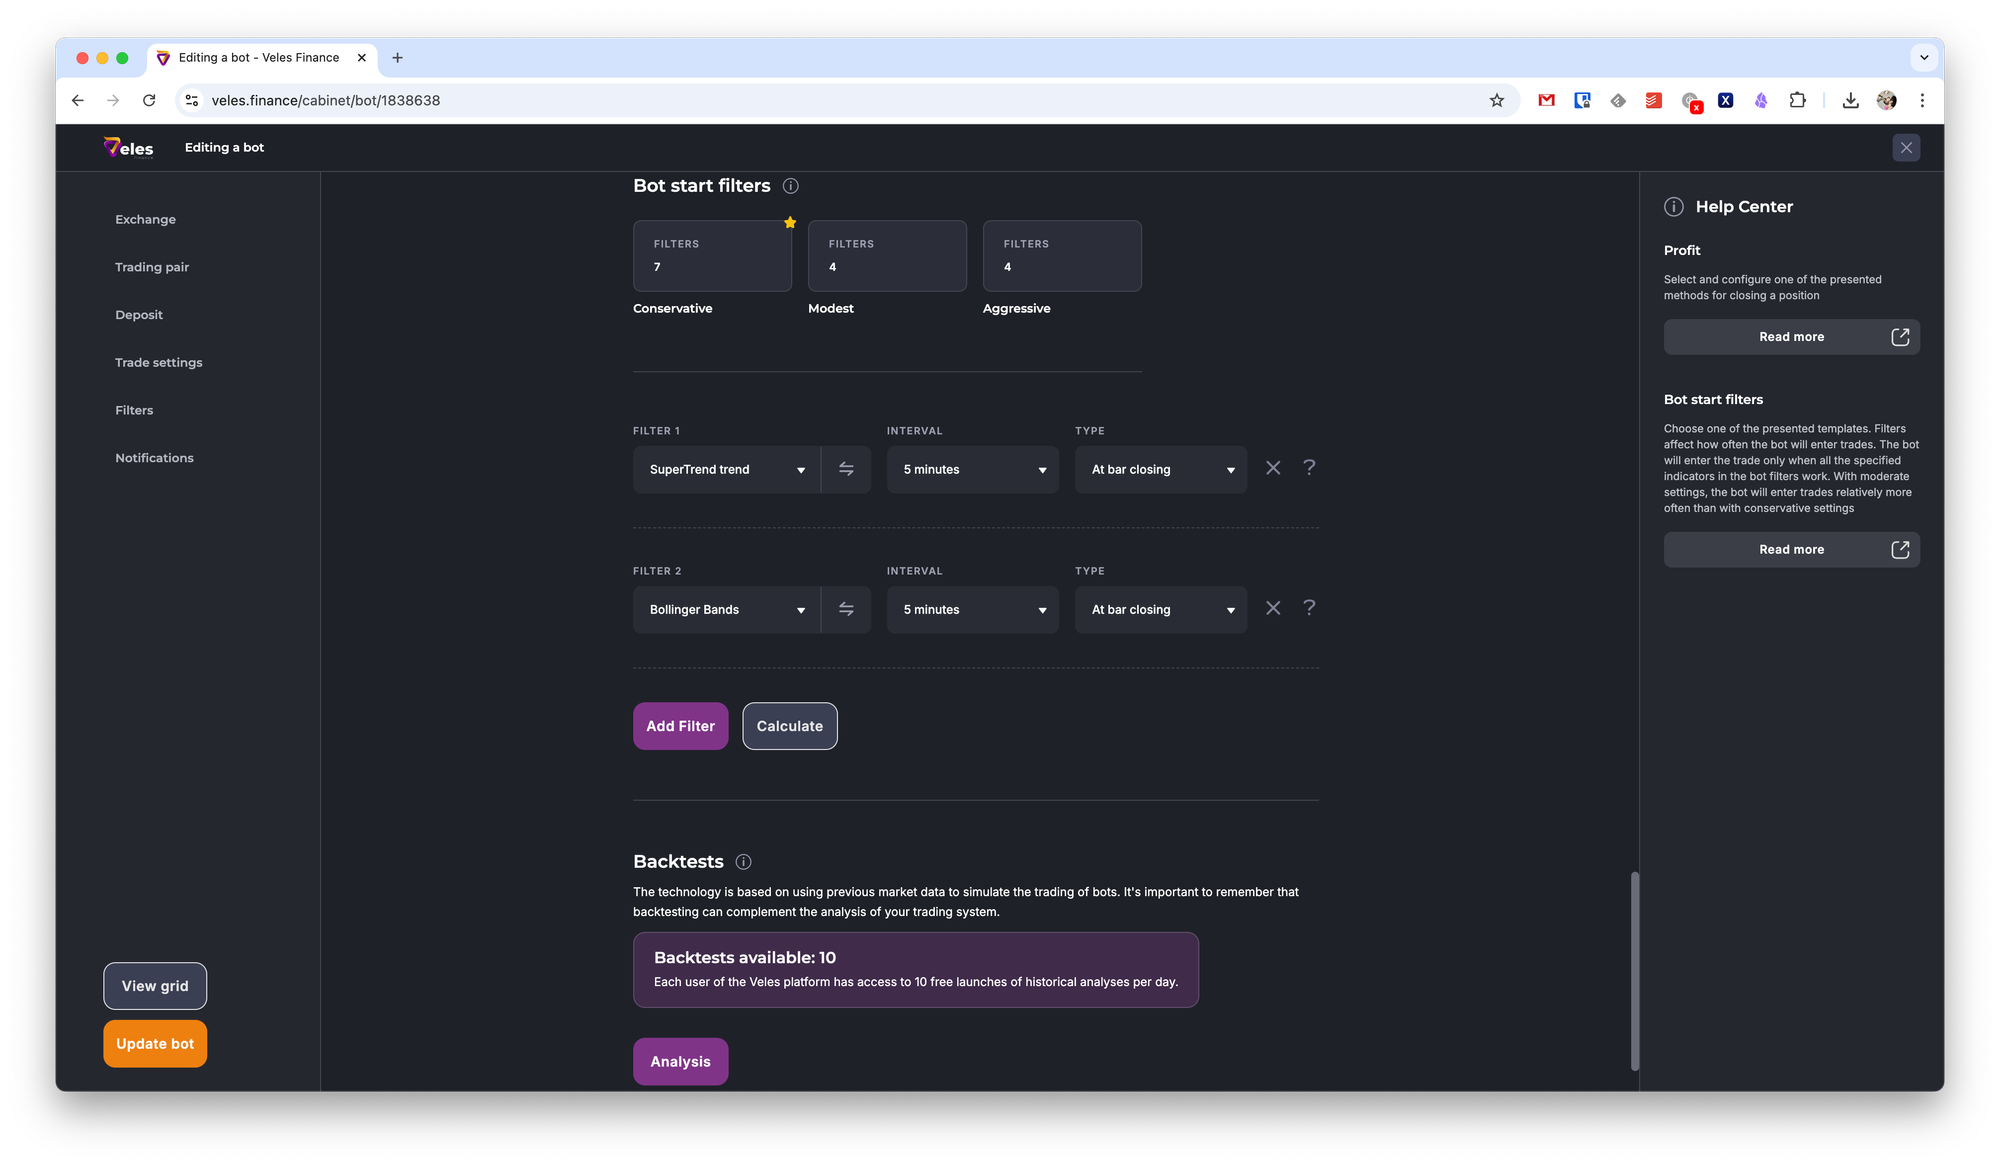Open the SuperTrend trend indicator dropdown
The width and height of the screenshot is (2000, 1165).
point(726,469)
